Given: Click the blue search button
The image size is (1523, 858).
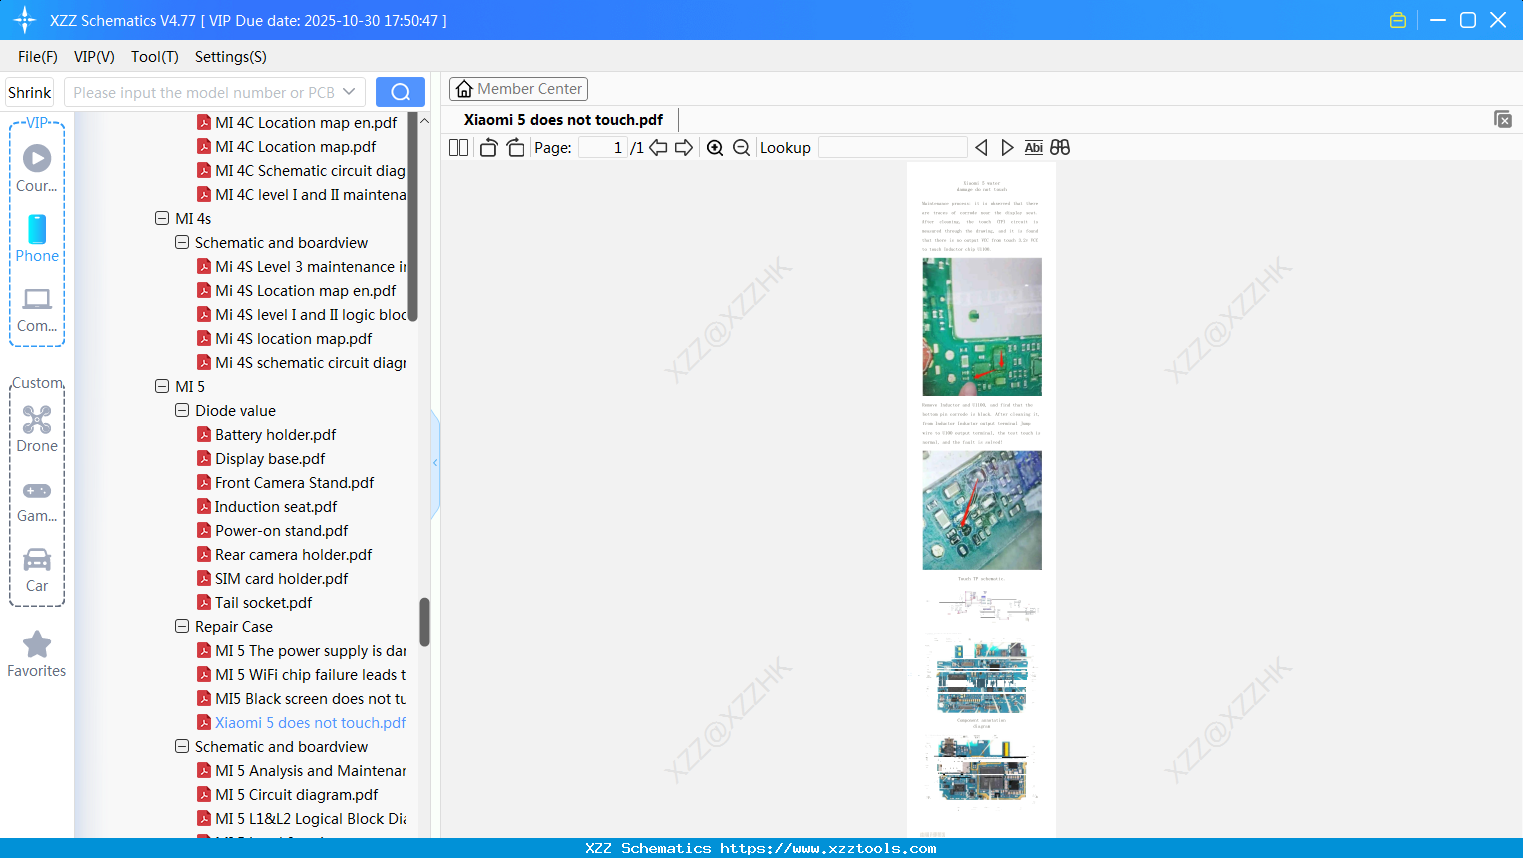Looking at the screenshot, I should [x=400, y=92].
